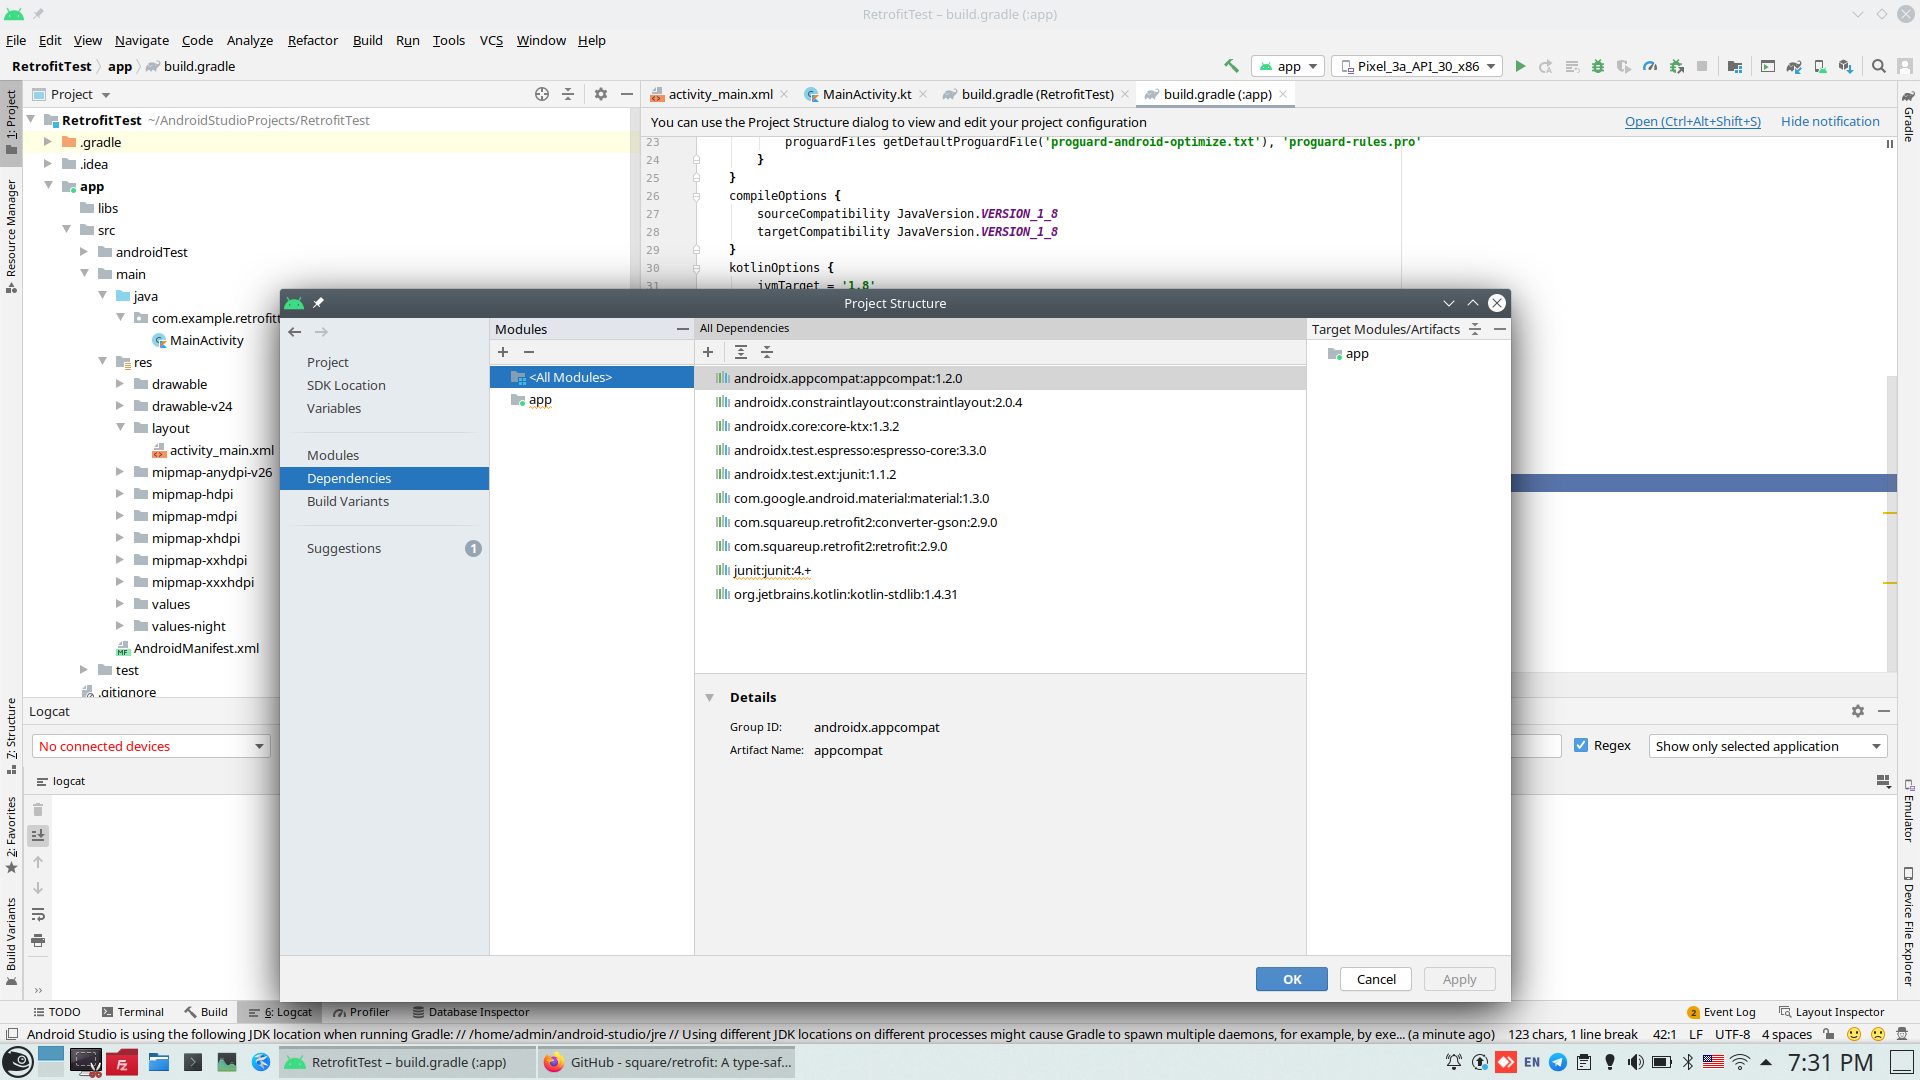
Task: Click the Project panel settings gear
Action: coord(601,94)
